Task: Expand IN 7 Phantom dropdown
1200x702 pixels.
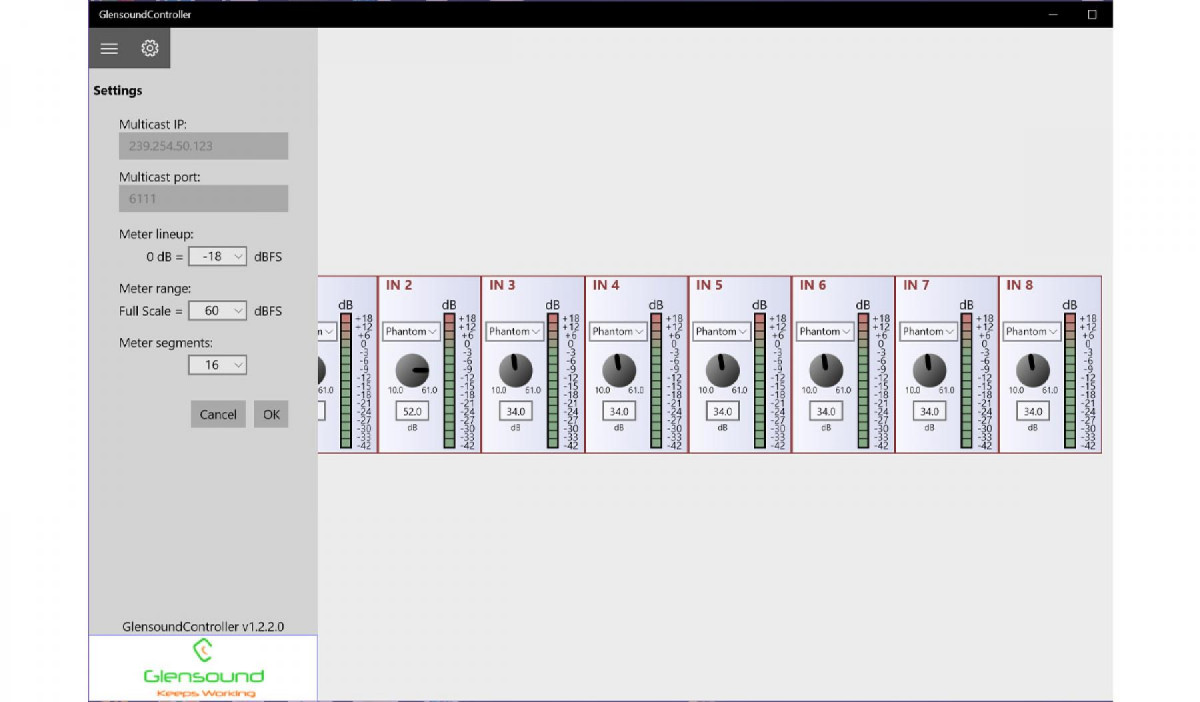Action: [x=929, y=331]
